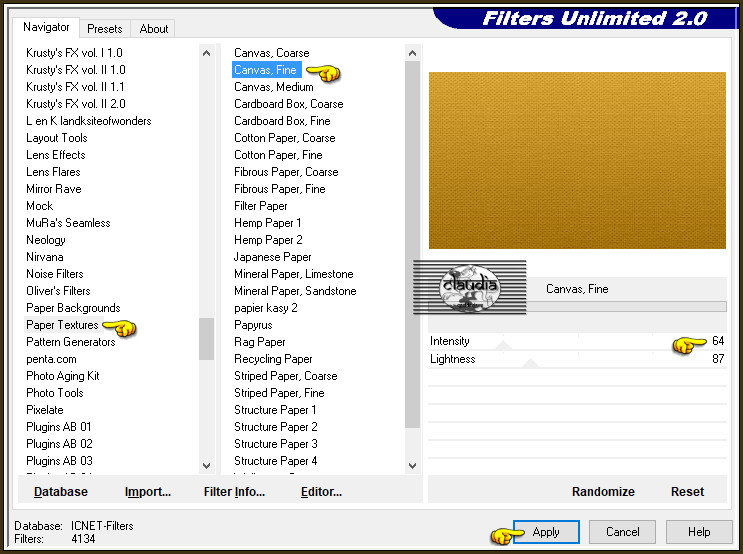743x554 pixels.
Task: Select Krusty's FX vol. II 1.1 category
Action: click(75, 87)
